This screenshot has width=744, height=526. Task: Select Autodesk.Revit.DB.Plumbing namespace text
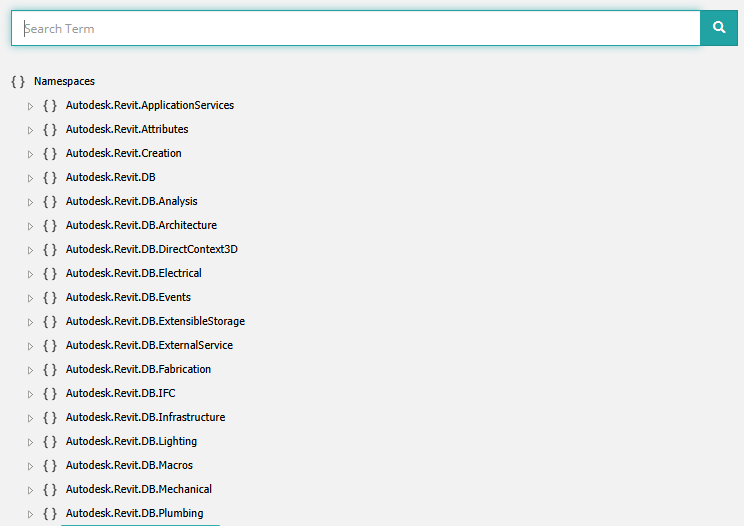pos(135,514)
